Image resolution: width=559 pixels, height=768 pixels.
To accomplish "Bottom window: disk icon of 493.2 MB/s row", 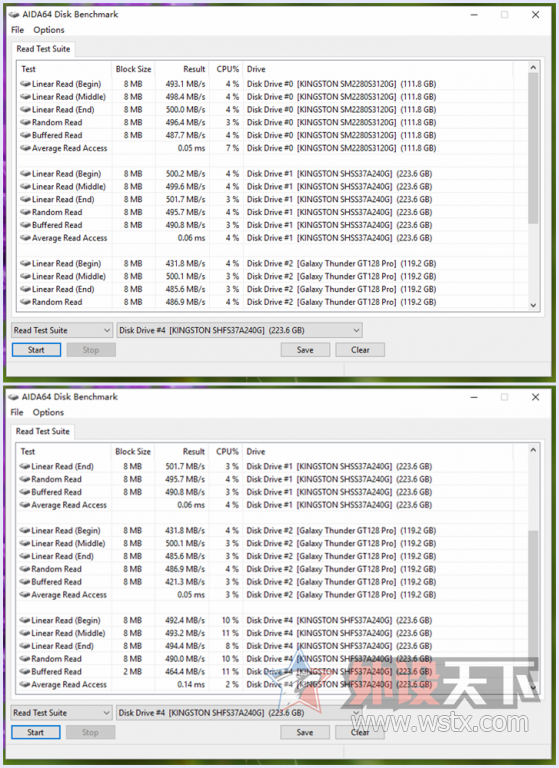I will pos(25,633).
